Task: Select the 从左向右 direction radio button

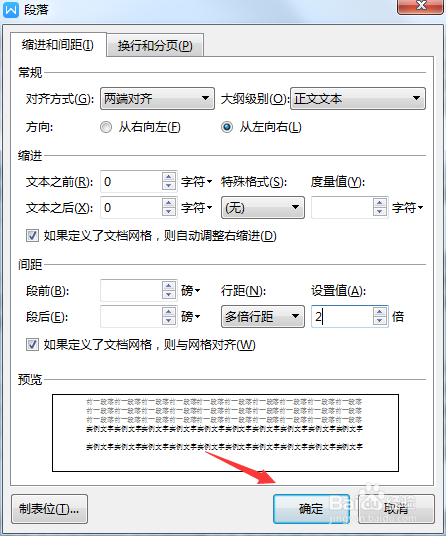Action: pyautogui.click(x=227, y=127)
